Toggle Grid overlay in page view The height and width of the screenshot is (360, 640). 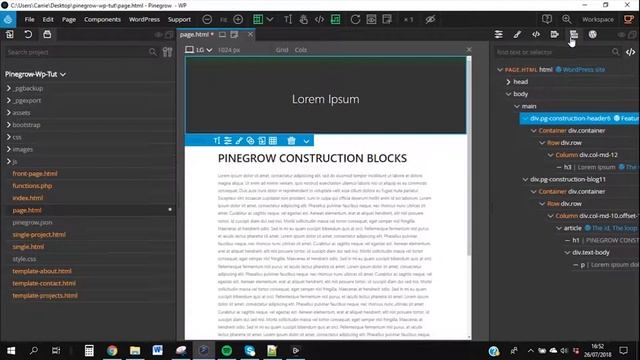282,50
